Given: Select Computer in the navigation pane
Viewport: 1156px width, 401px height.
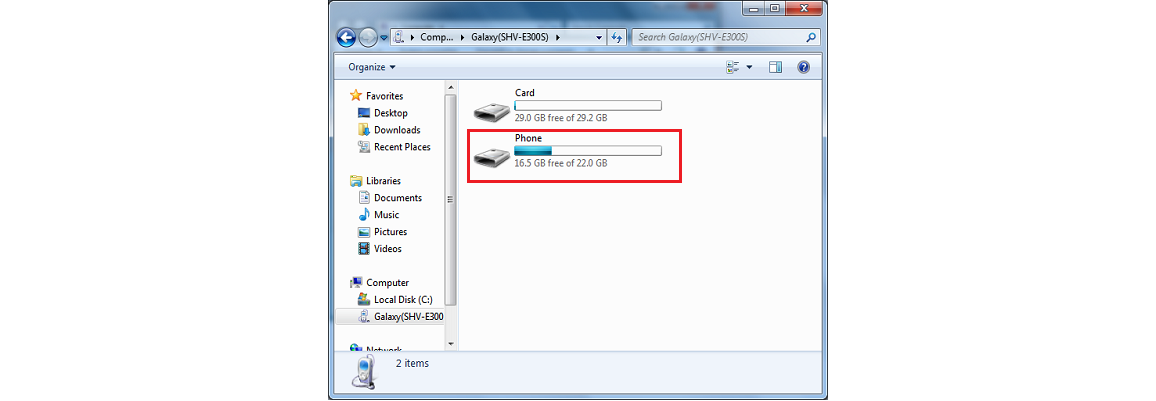Looking at the screenshot, I should (388, 282).
